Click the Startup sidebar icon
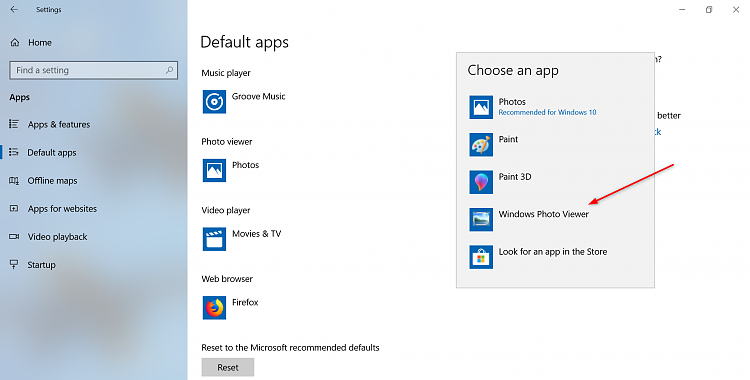The width and height of the screenshot is (750, 380). click(x=14, y=265)
